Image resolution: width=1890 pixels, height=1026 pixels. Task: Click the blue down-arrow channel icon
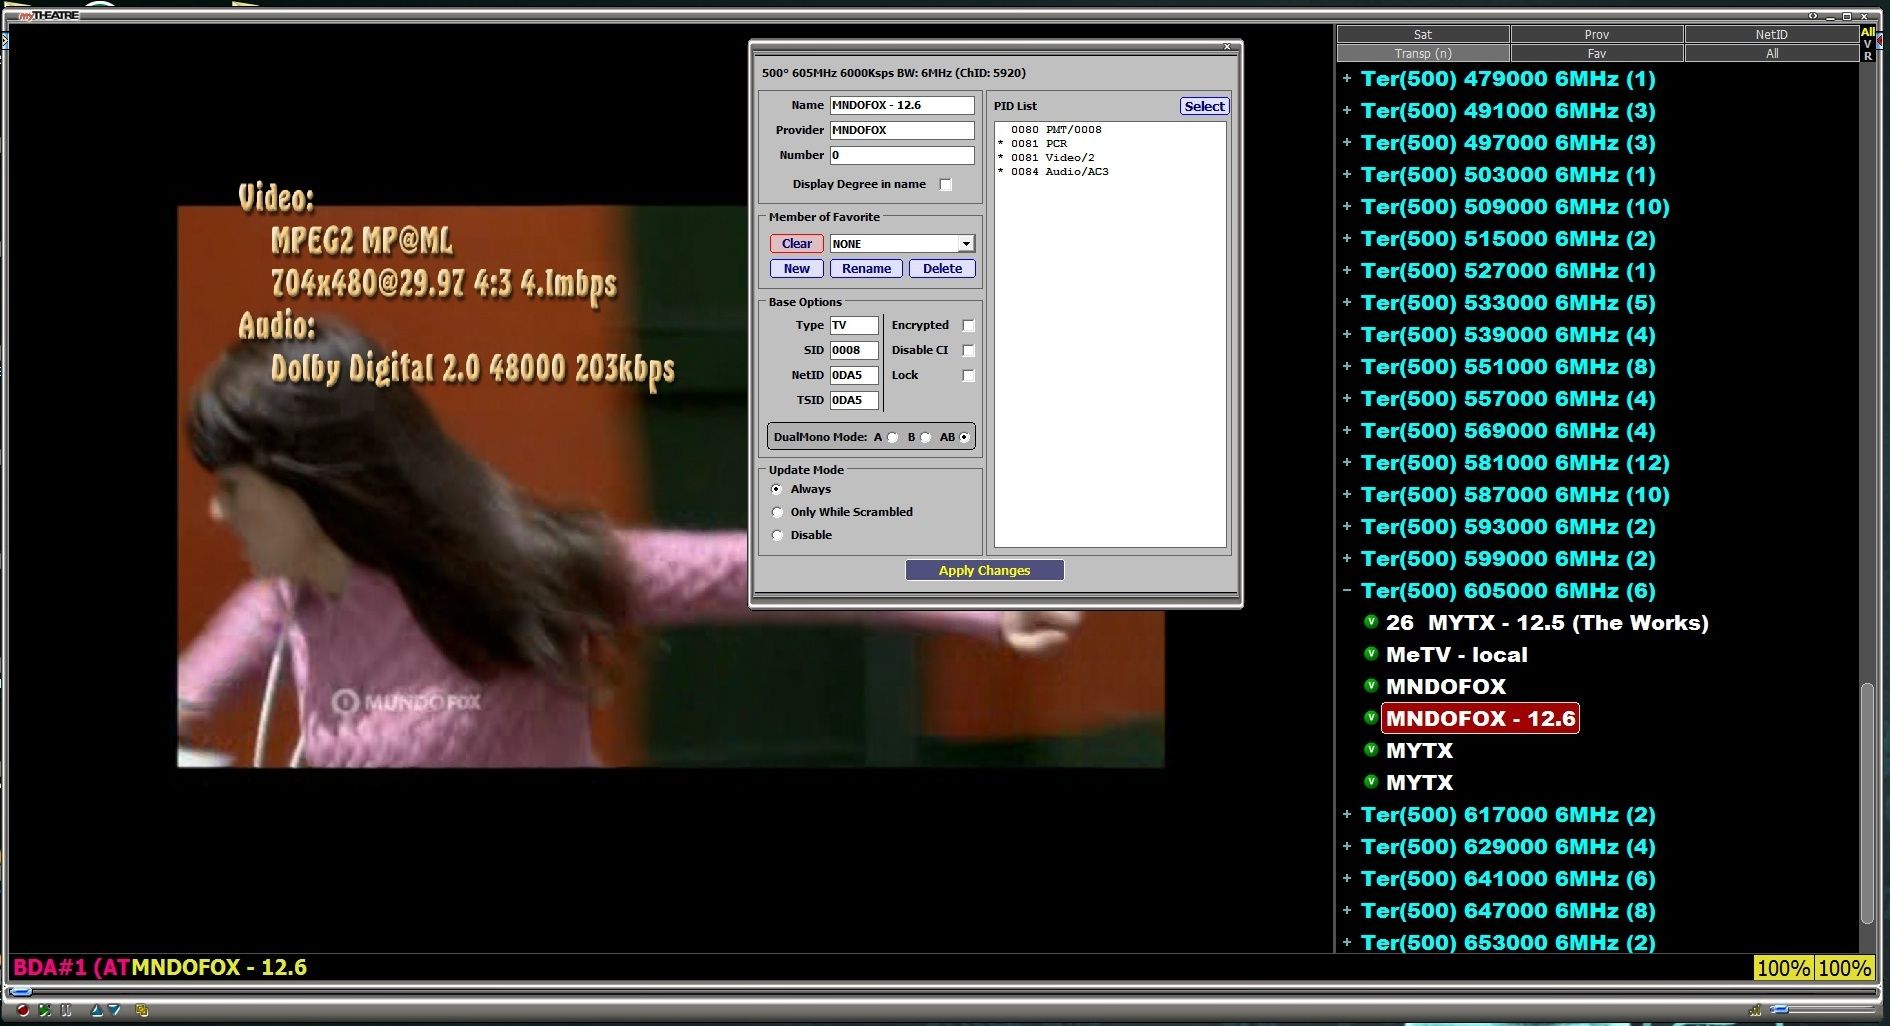pyautogui.click(x=114, y=1010)
